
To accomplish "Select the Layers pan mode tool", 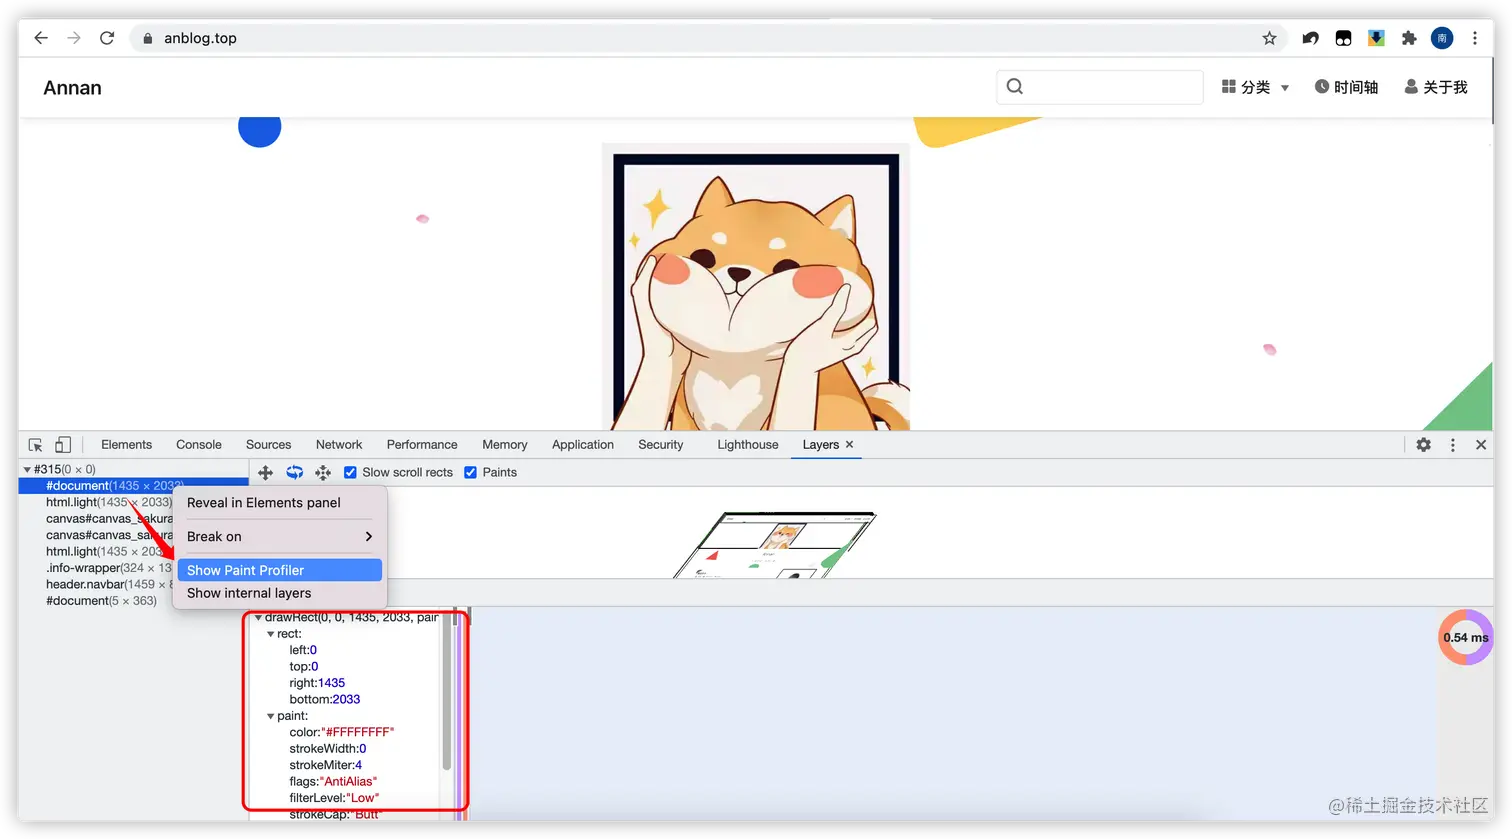I will coord(265,472).
